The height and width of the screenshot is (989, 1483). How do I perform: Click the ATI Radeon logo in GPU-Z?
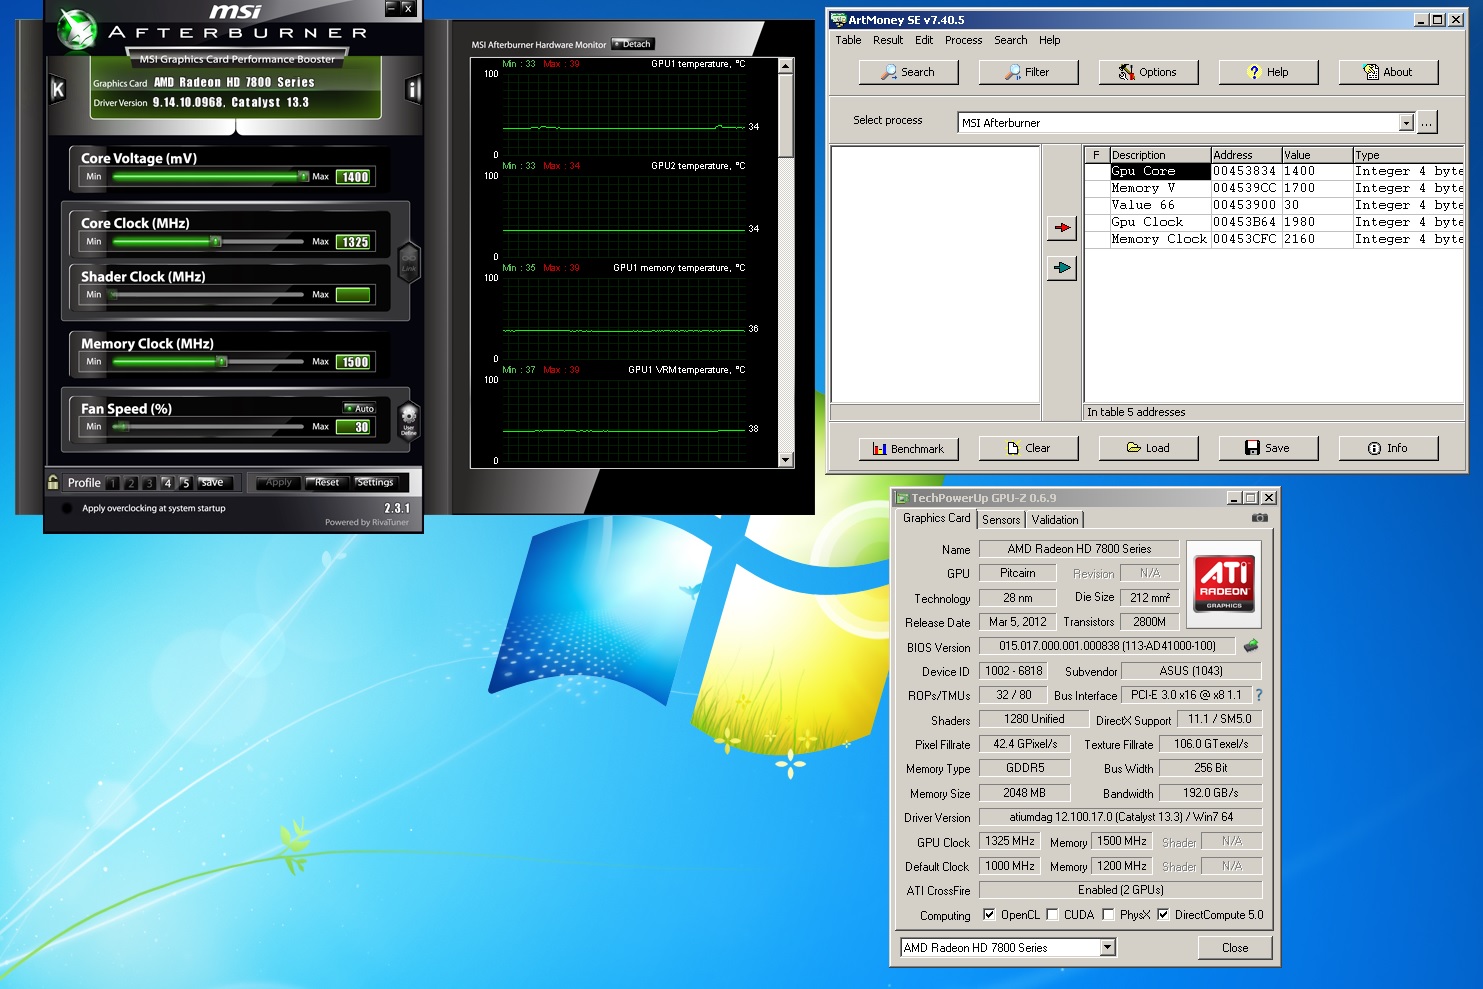click(x=1224, y=584)
